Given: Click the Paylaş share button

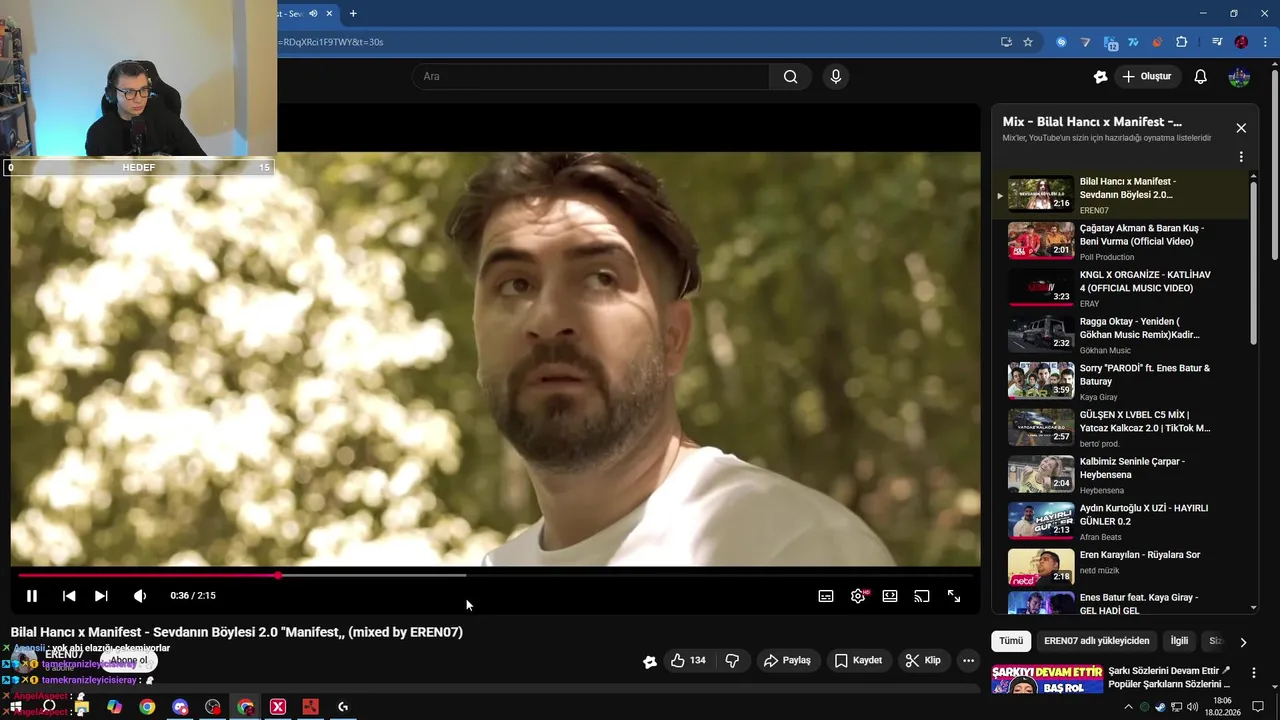Looking at the screenshot, I should [787, 661].
